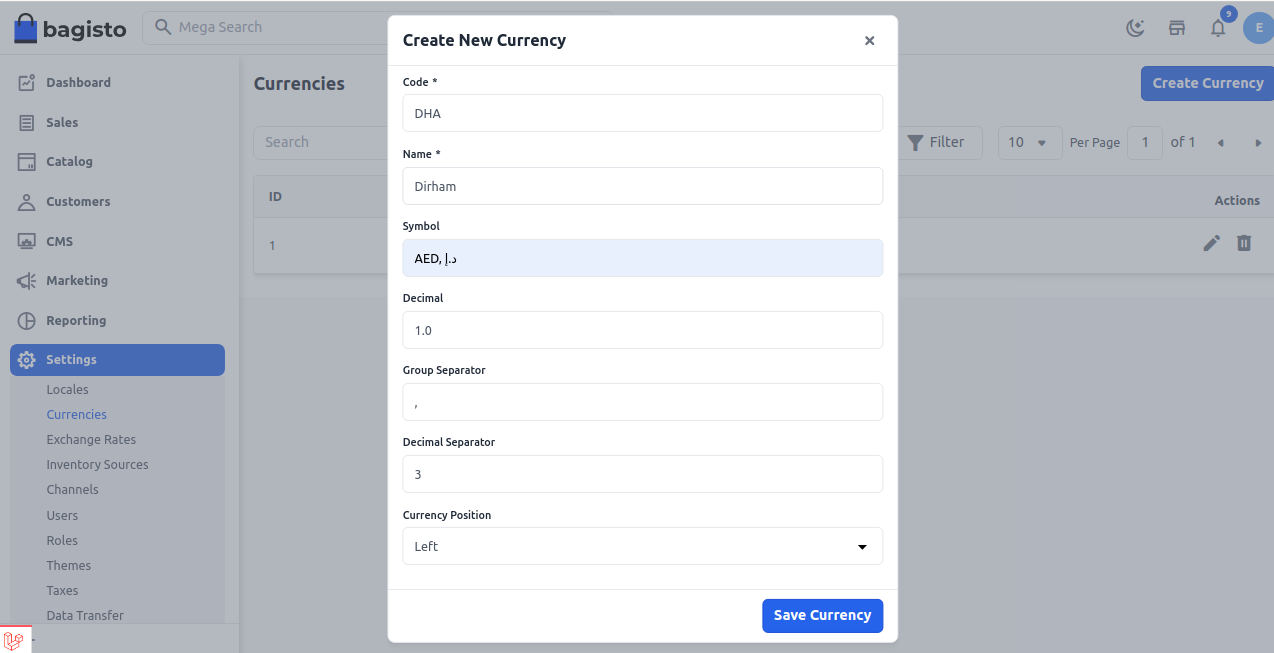Click the funnel icon on the Filter button

[917, 142]
